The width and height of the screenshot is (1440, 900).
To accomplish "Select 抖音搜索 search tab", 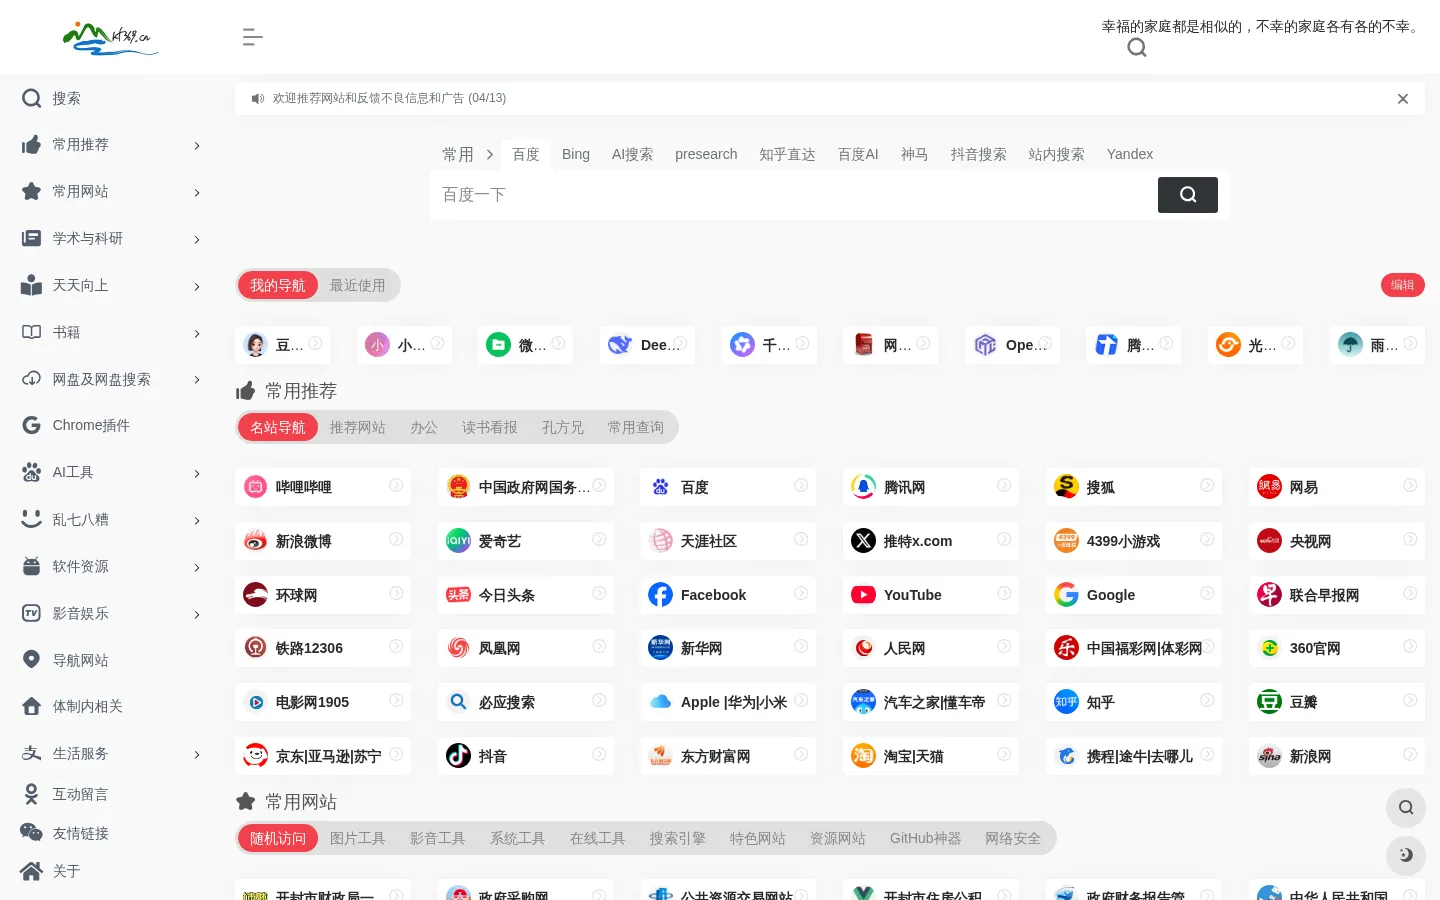I will click(978, 154).
